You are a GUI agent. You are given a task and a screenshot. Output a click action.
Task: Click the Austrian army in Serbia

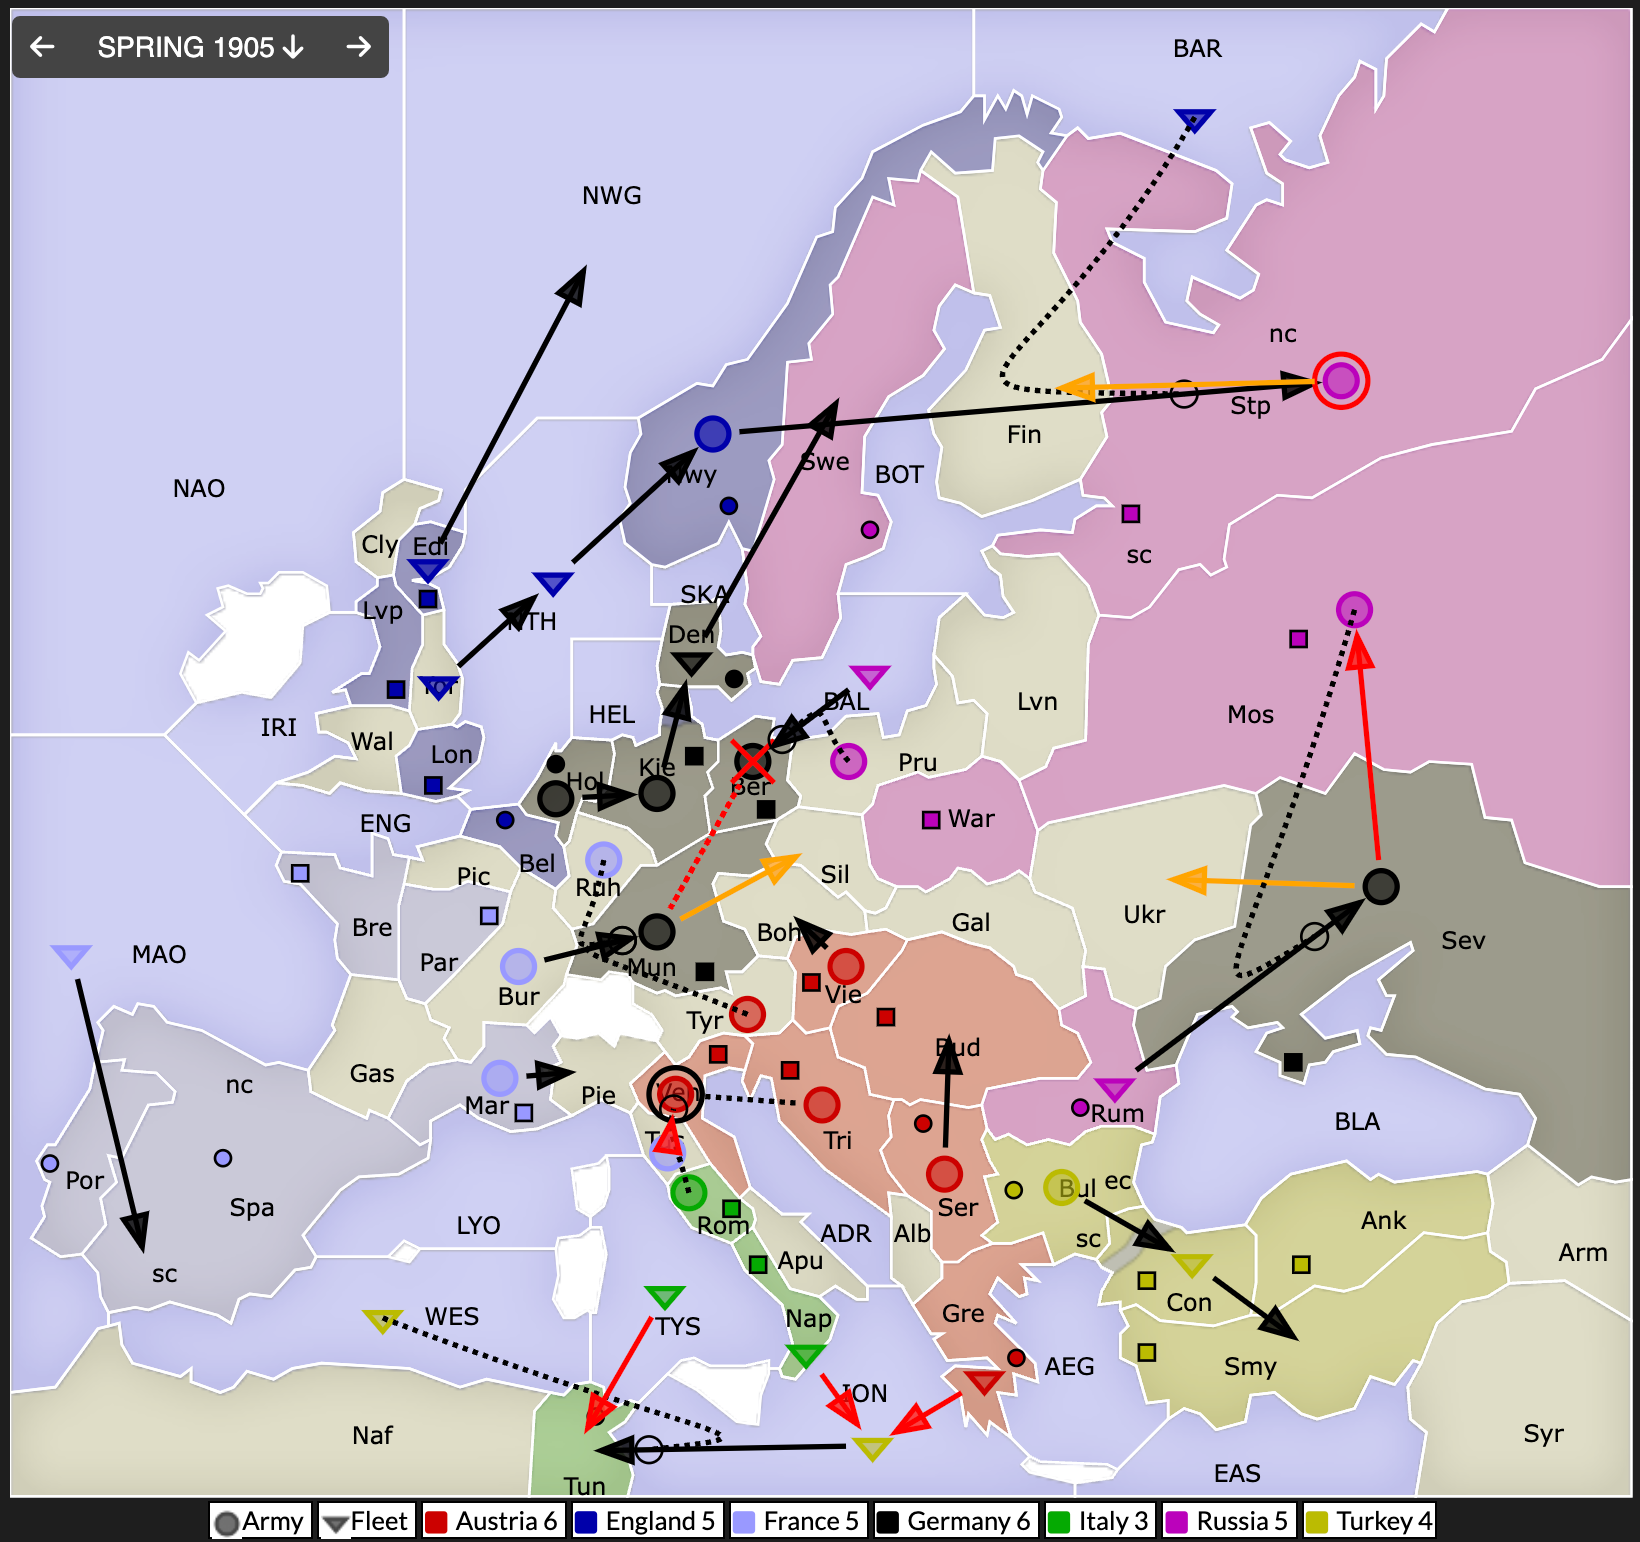pyautogui.click(x=944, y=1173)
